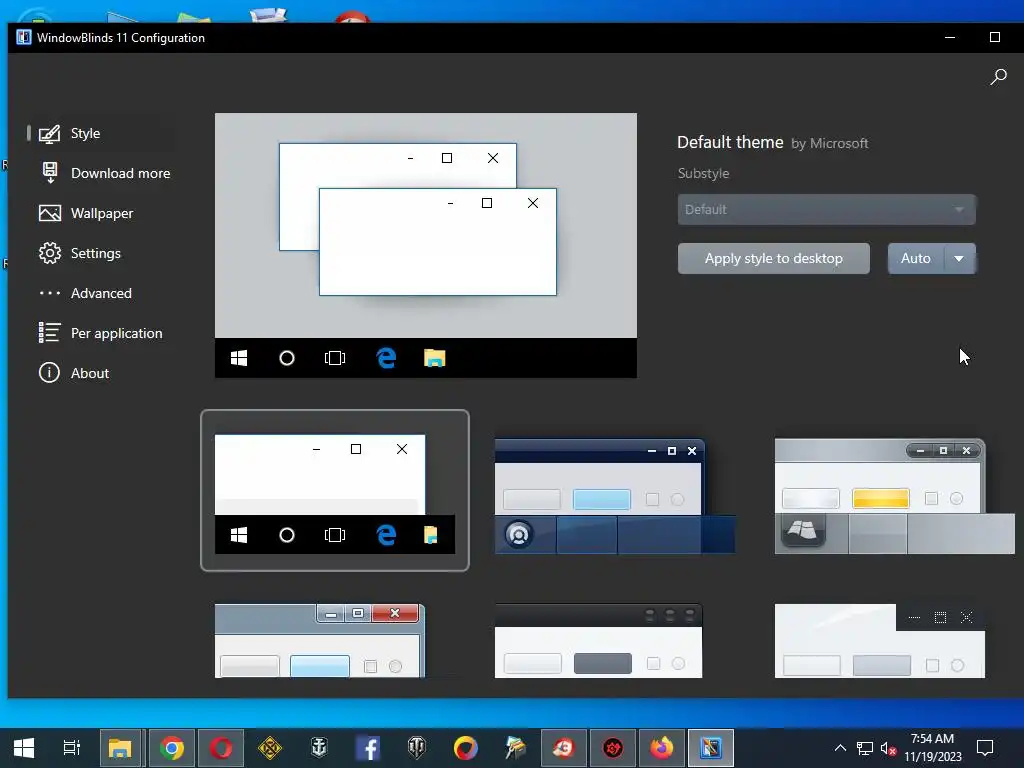Screen dimensions: 1024x768
Task: Open File Explorer from taskbar
Action: coord(120,748)
